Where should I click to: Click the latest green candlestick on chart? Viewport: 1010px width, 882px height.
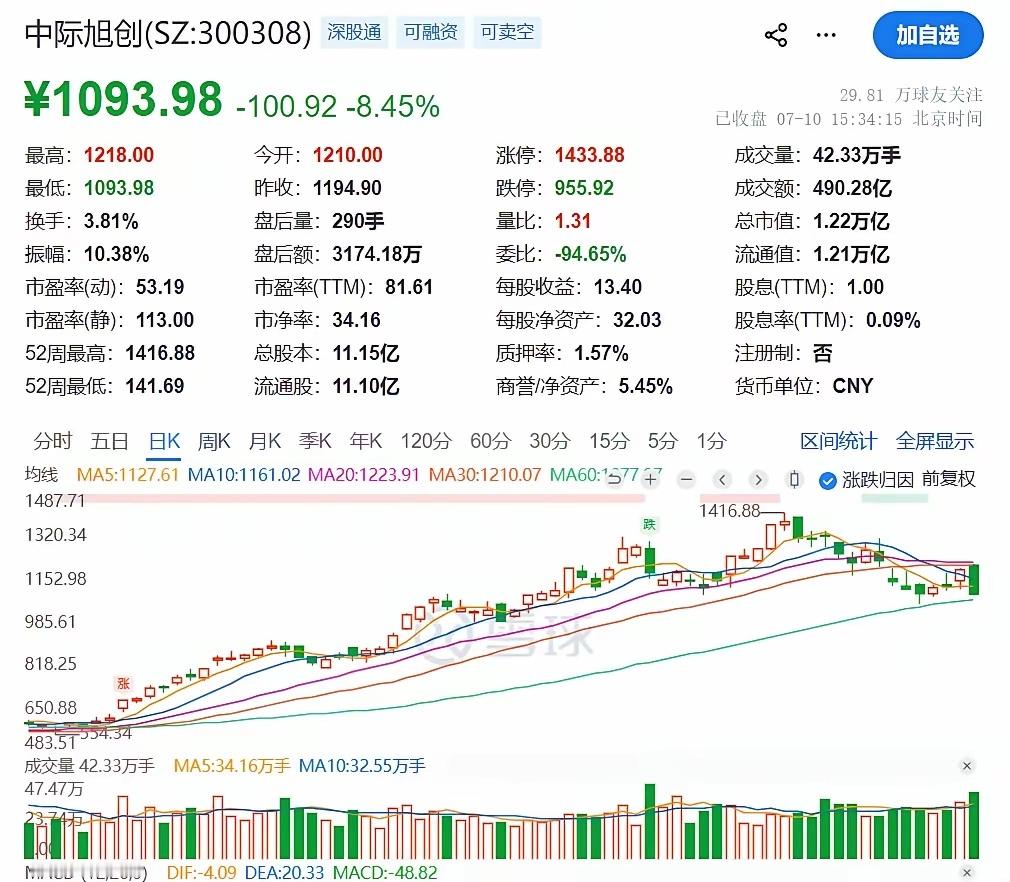click(x=973, y=579)
